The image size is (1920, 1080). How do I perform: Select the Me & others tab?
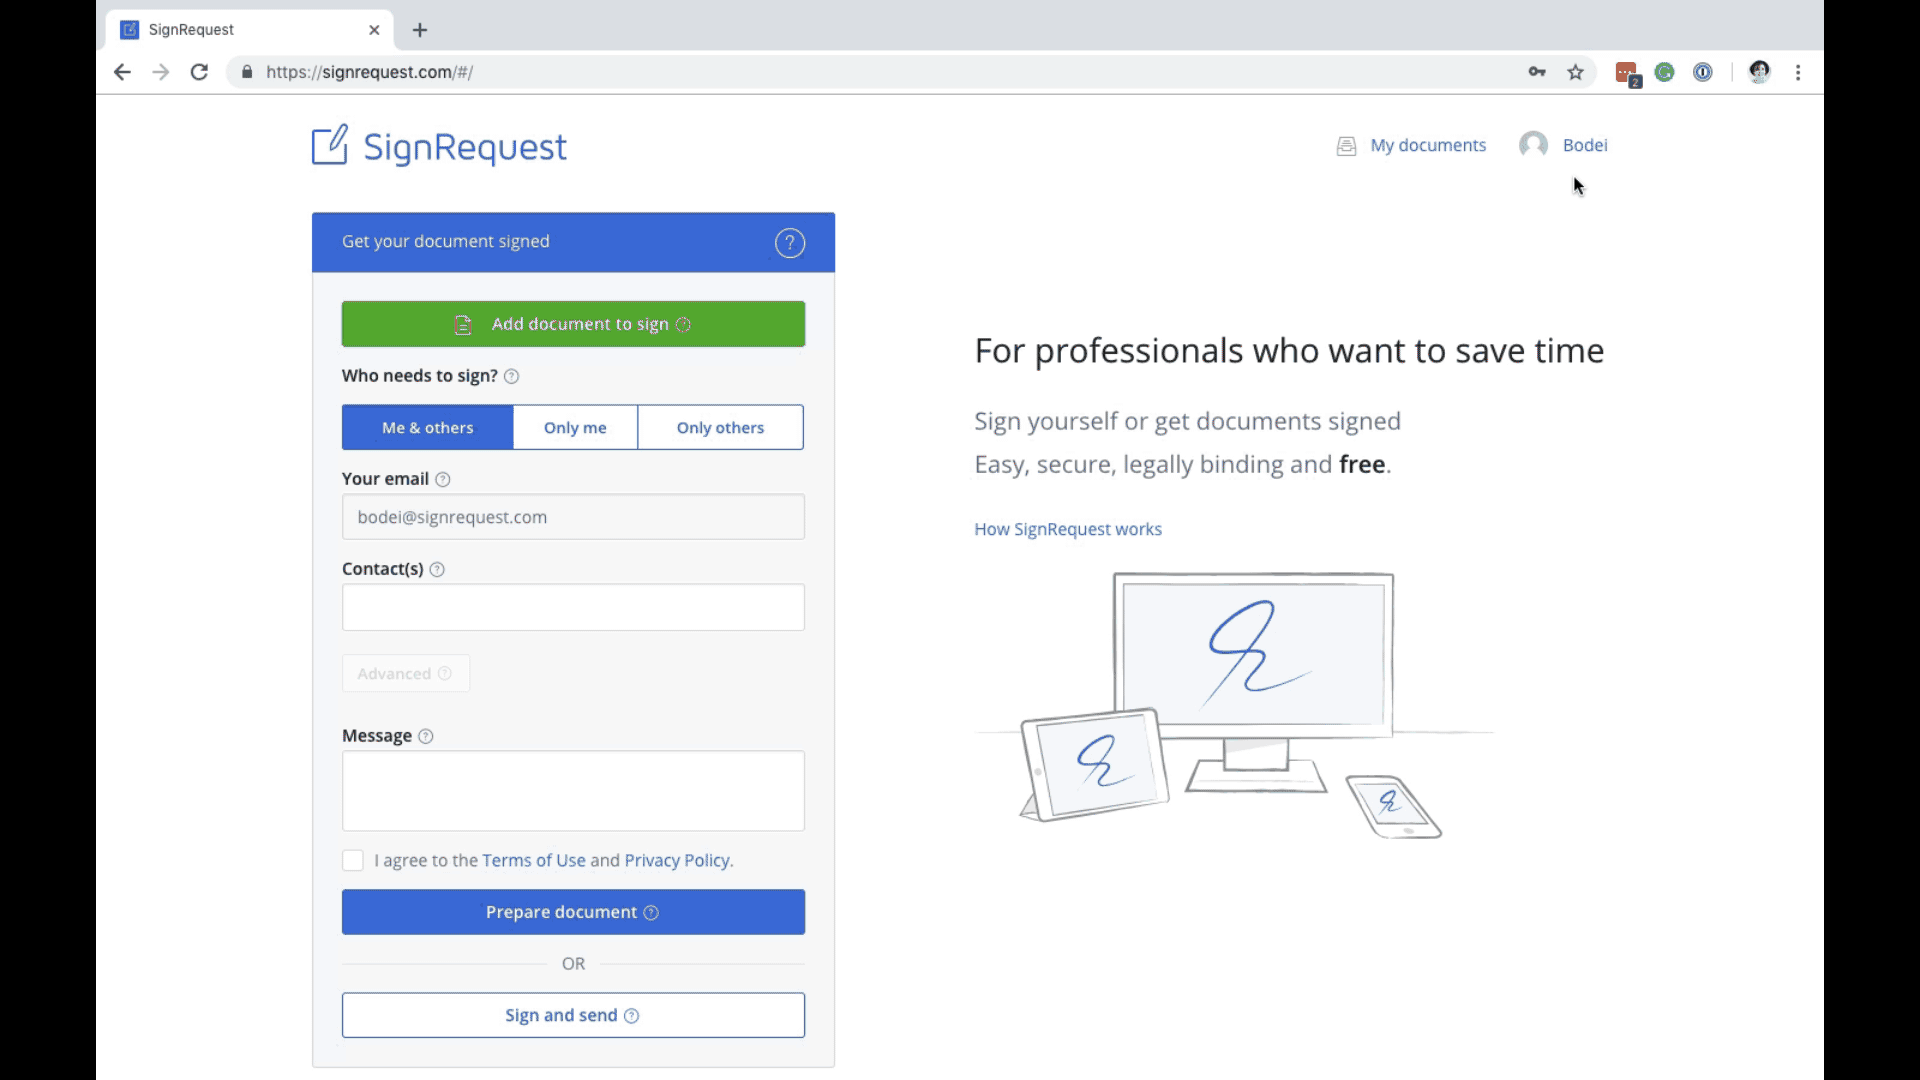427,427
